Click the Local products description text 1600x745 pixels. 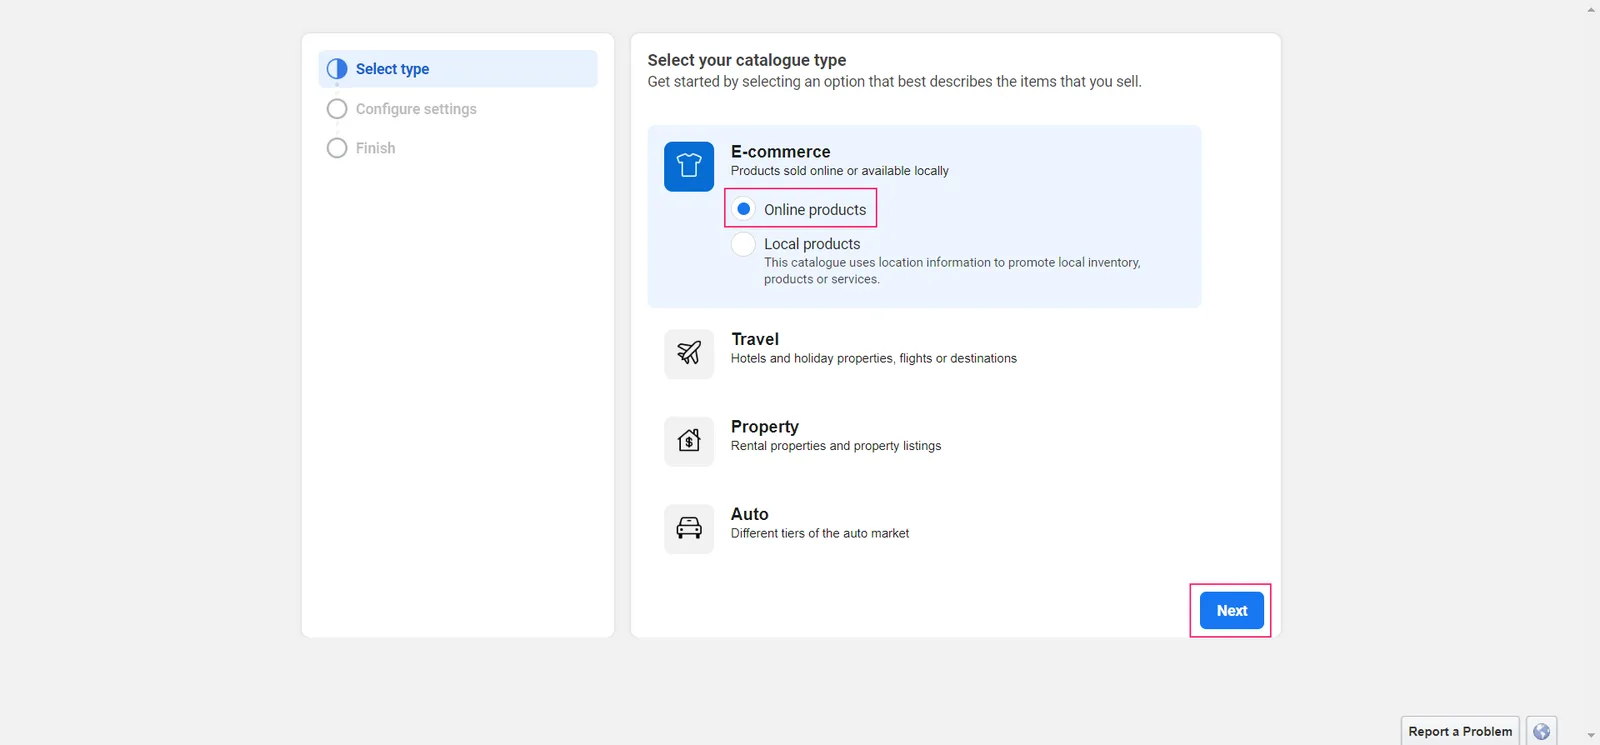[x=952, y=271]
